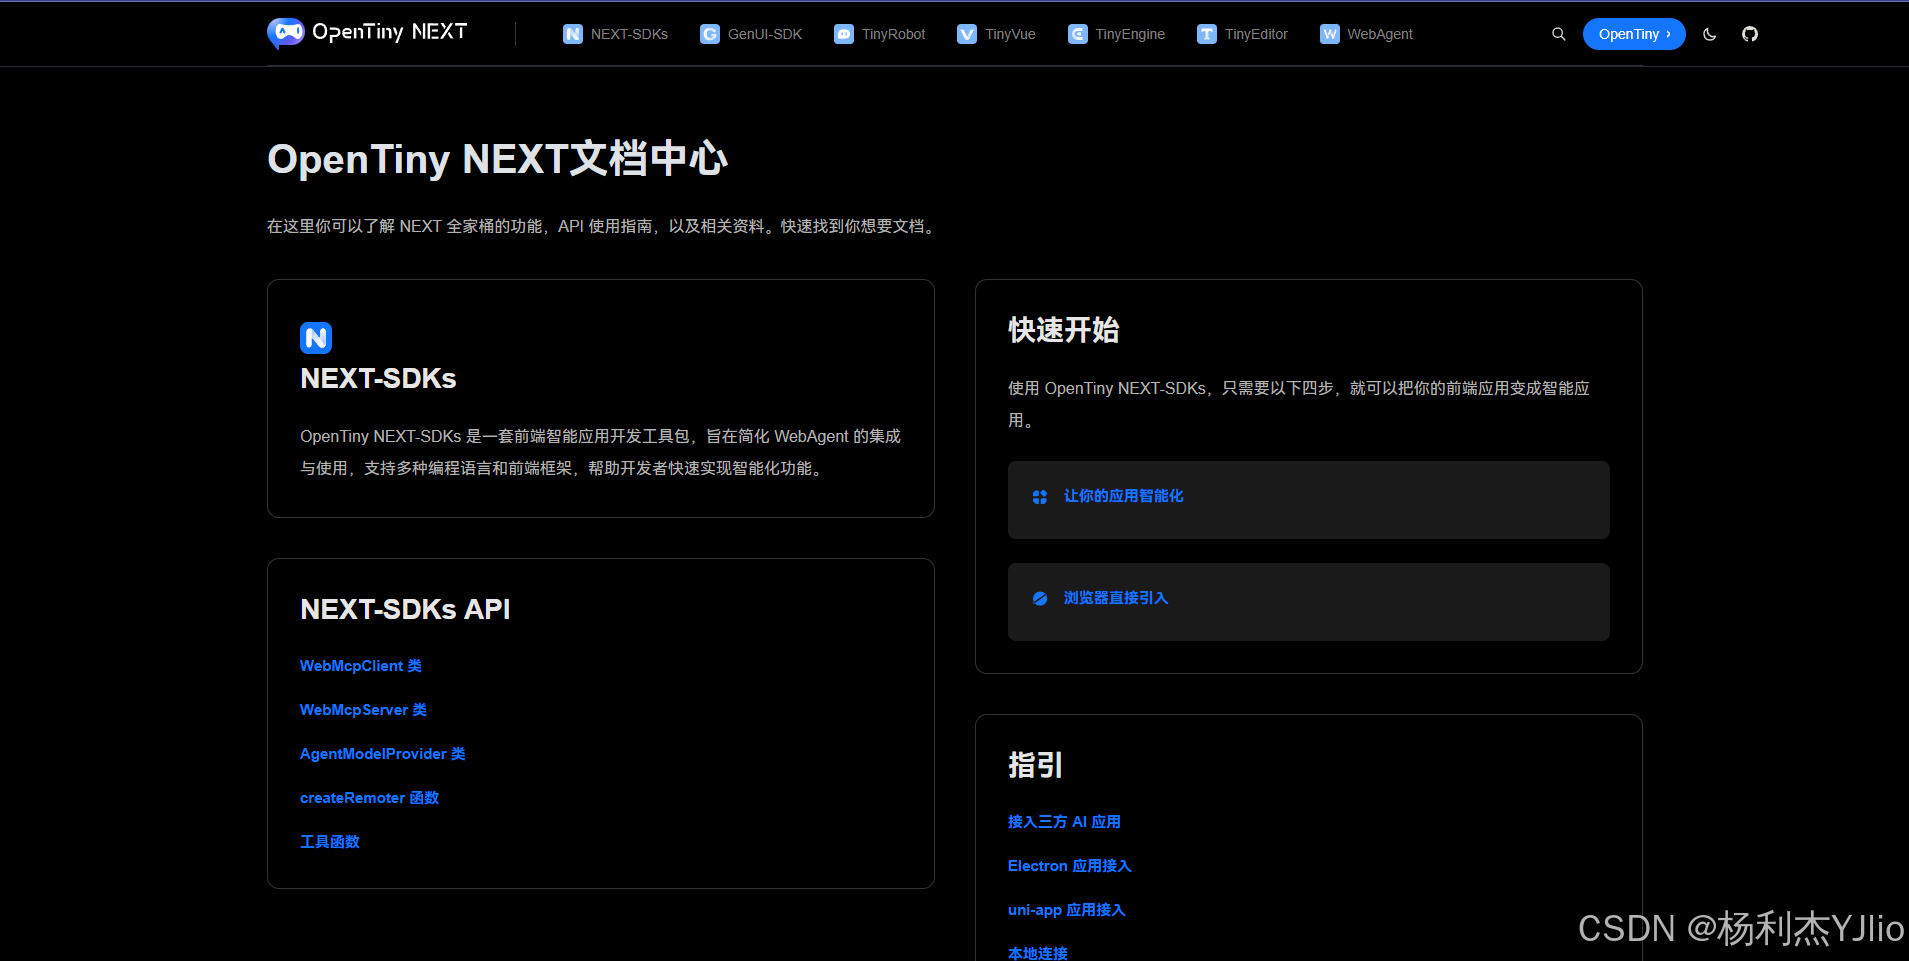
Task: Open the WebMcpClient 类 link
Action: (361, 666)
